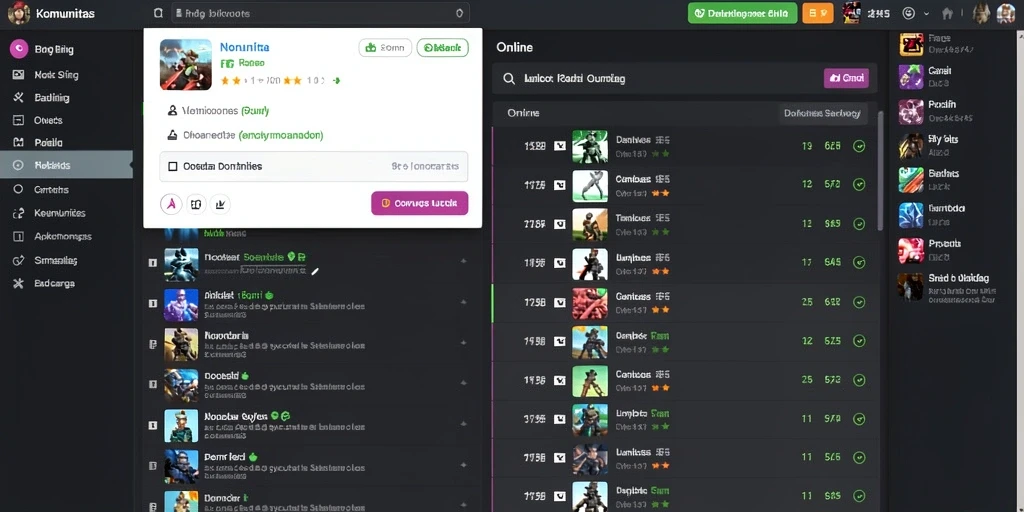The height and width of the screenshot is (512, 1024).
Task: Click the book icon in popup card
Action: (x=196, y=204)
